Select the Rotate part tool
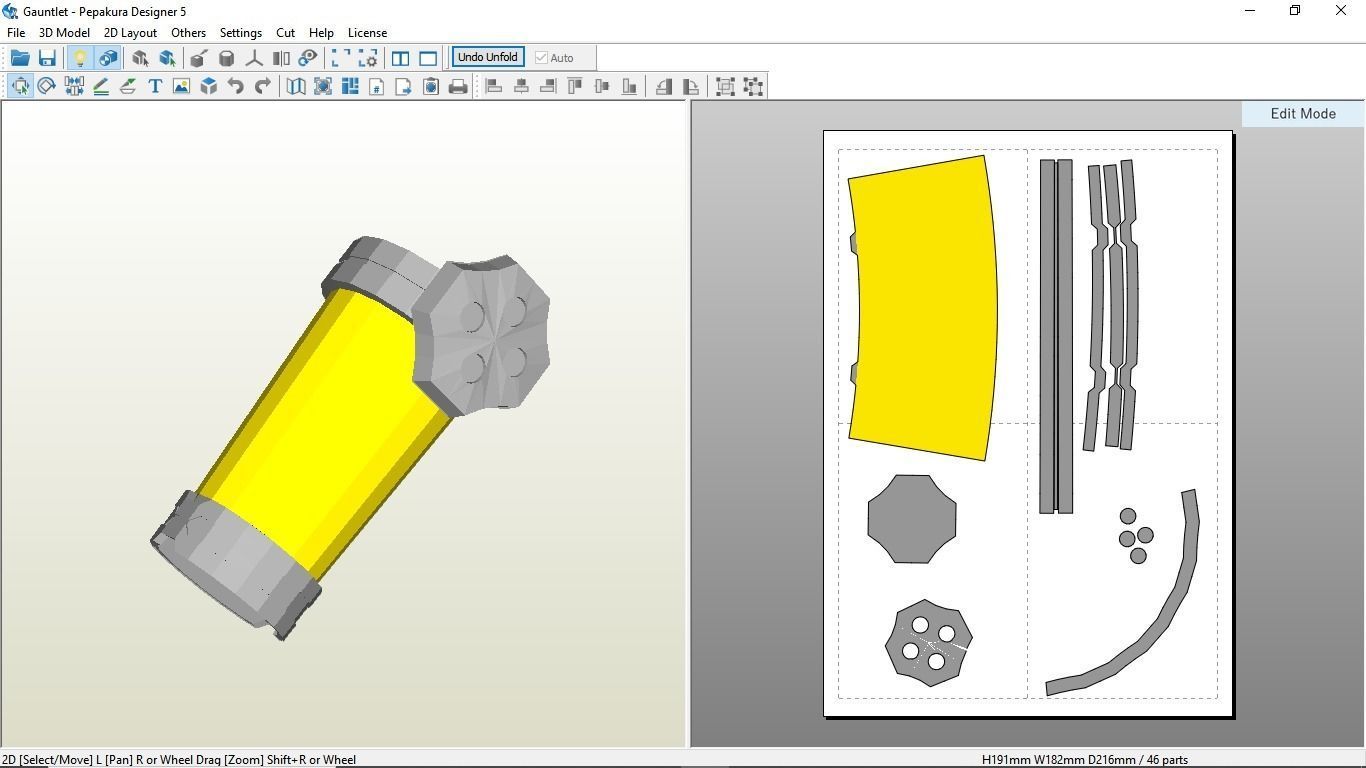The image size is (1366, 768). point(47,87)
